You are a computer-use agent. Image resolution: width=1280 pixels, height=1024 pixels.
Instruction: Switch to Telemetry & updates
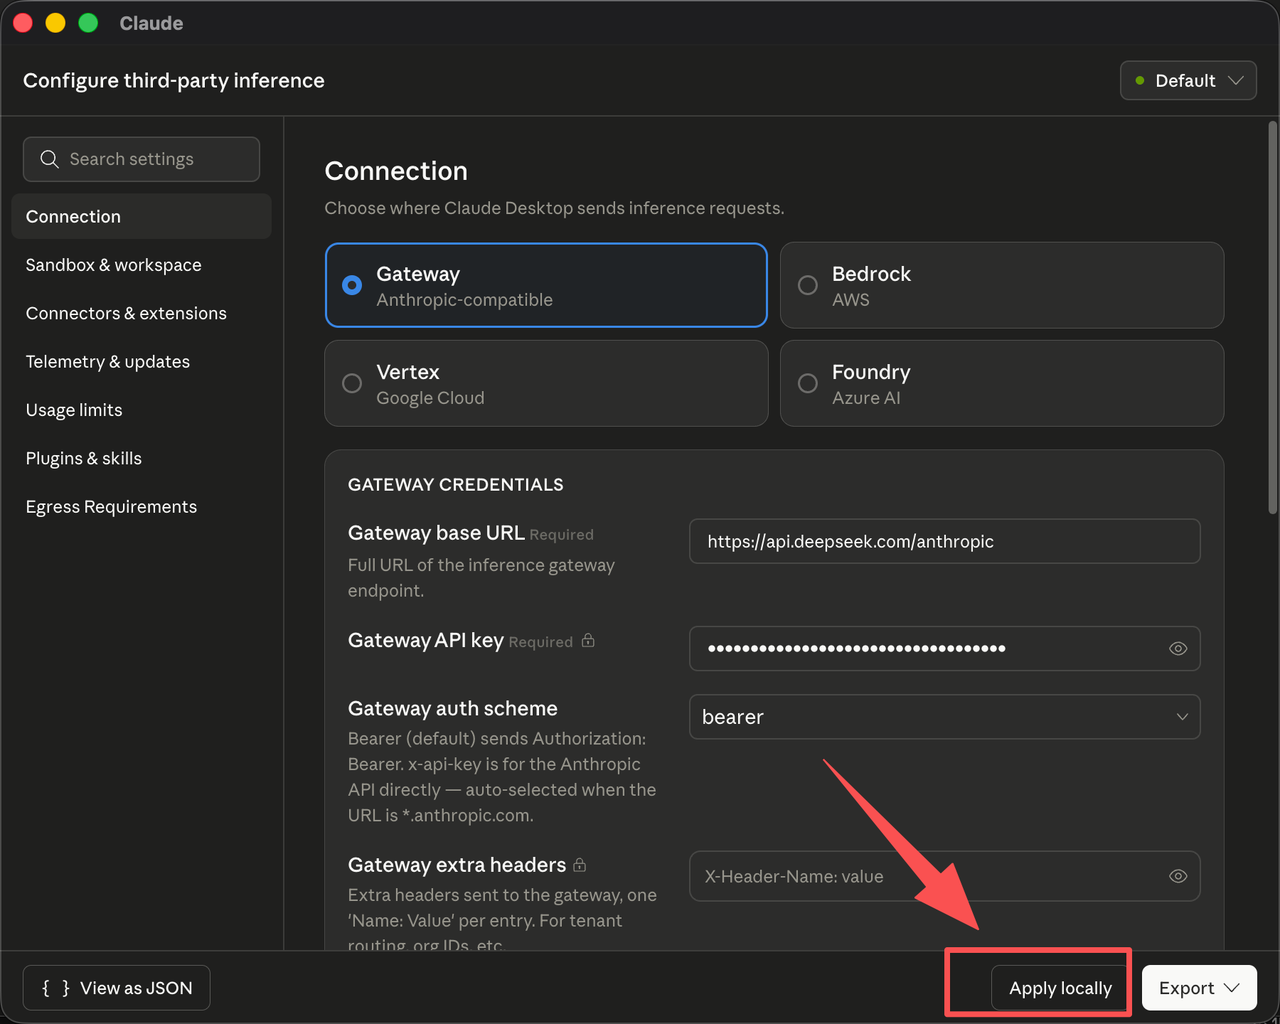(x=141, y=361)
